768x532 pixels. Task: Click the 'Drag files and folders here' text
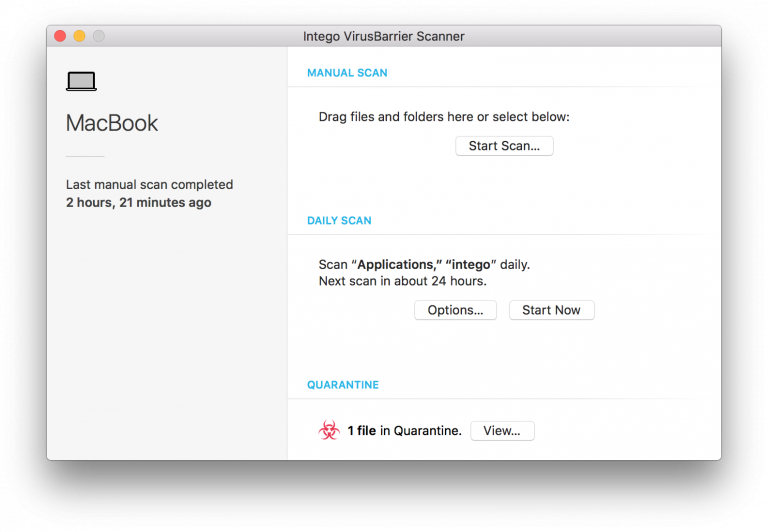[x=444, y=117]
